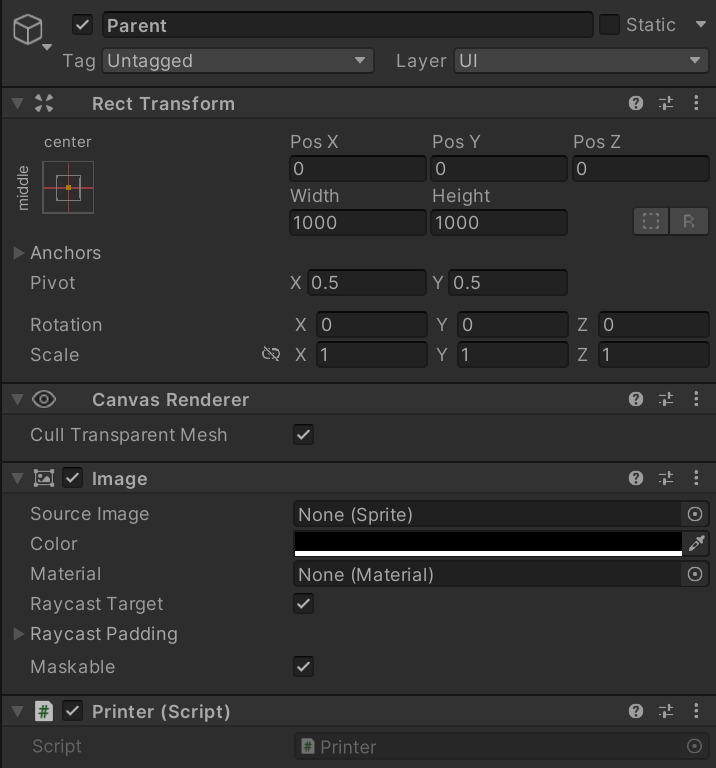Open the Layer dropdown
This screenshot has height=768, width=716.
pos(581,61)
